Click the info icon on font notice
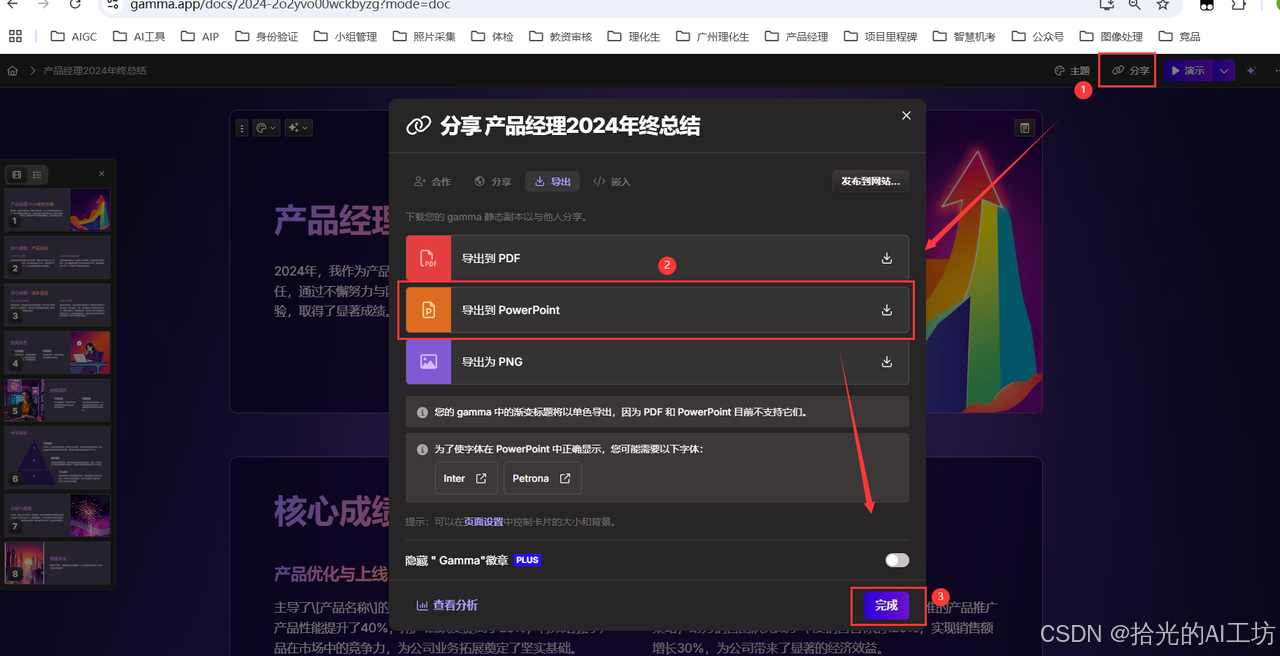 (423, 449)
